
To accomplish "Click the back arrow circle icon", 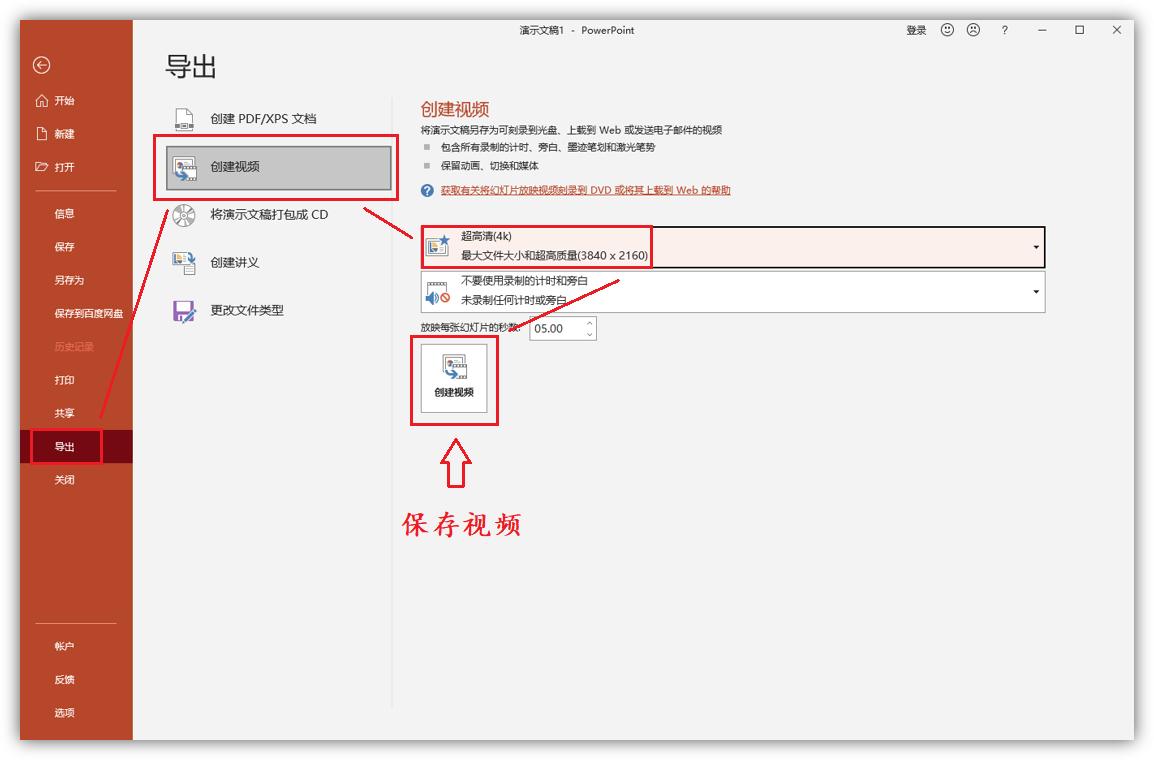I will (x=41, y=65).
